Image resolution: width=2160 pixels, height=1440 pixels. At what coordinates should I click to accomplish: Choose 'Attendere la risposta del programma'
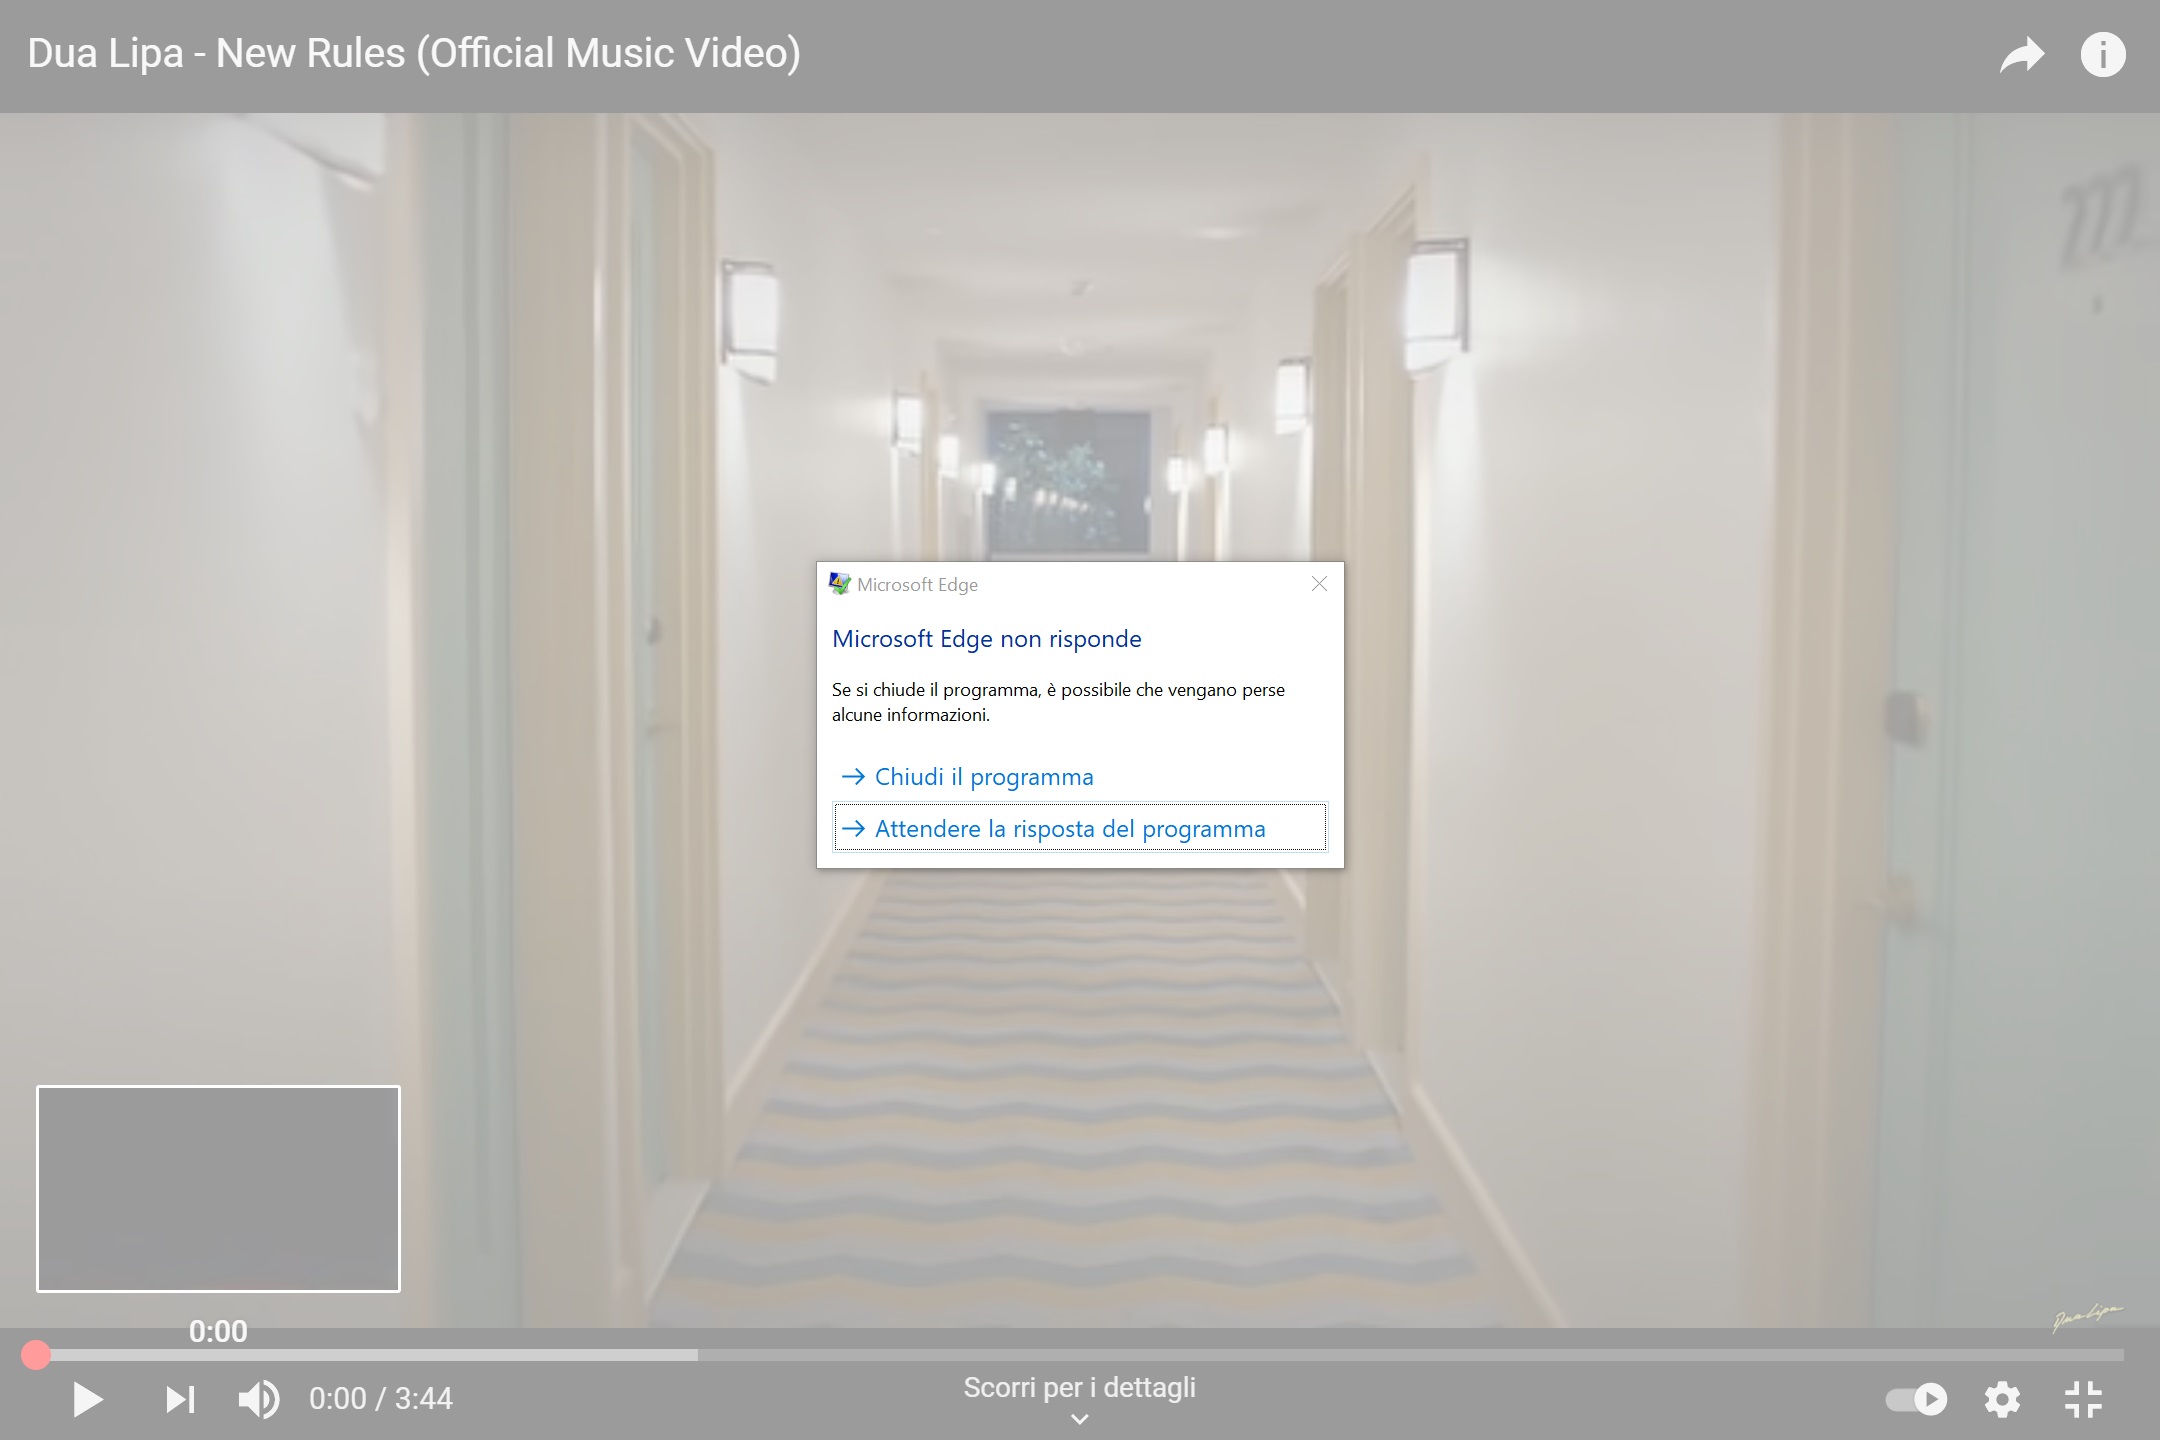pos(1080,828)
